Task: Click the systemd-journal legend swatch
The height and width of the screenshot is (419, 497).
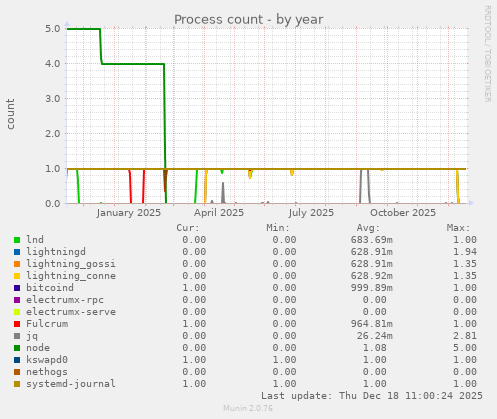Action: tap(17, 384)
